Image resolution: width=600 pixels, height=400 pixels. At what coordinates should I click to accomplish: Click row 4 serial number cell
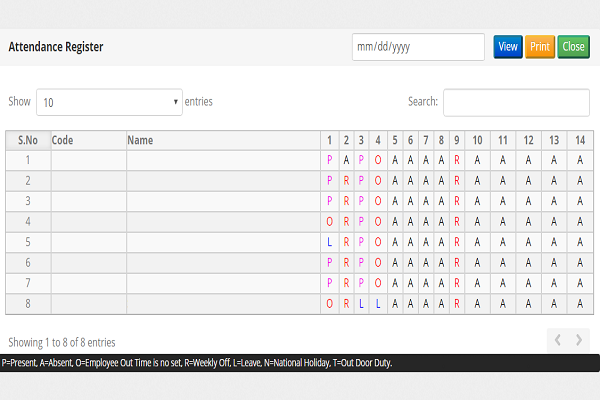pyautogui.click(x=28, y=222)
